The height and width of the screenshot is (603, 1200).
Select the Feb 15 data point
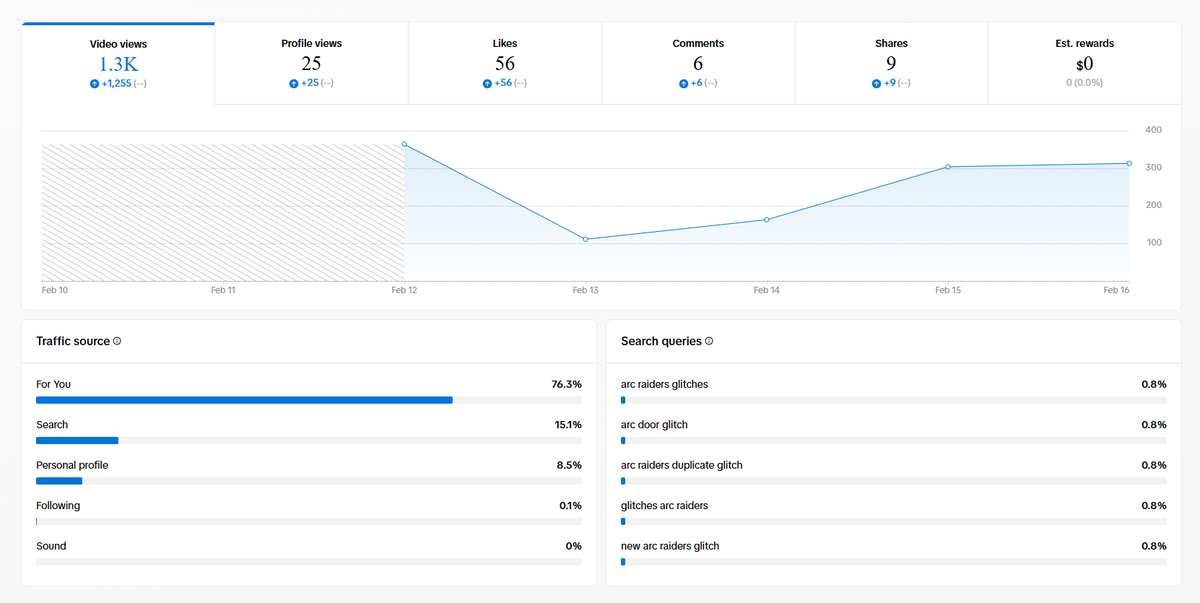click(x=948, y=167)
